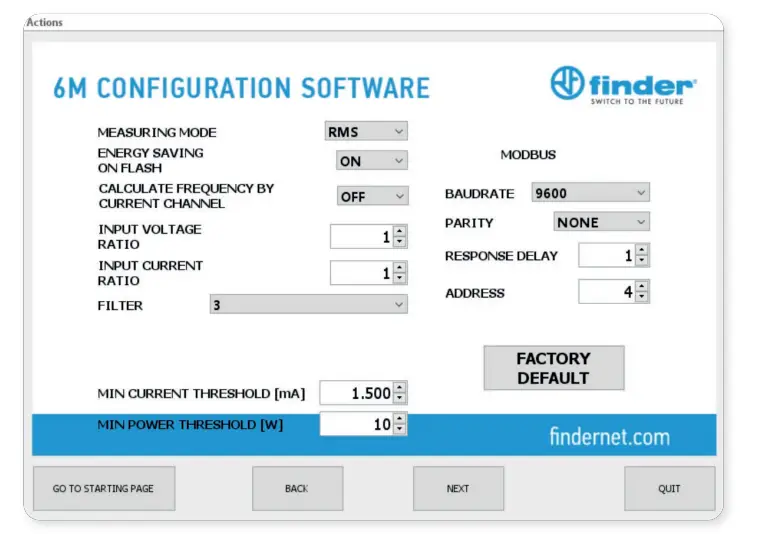Increase the Modbus Address value

coord(642,286)
